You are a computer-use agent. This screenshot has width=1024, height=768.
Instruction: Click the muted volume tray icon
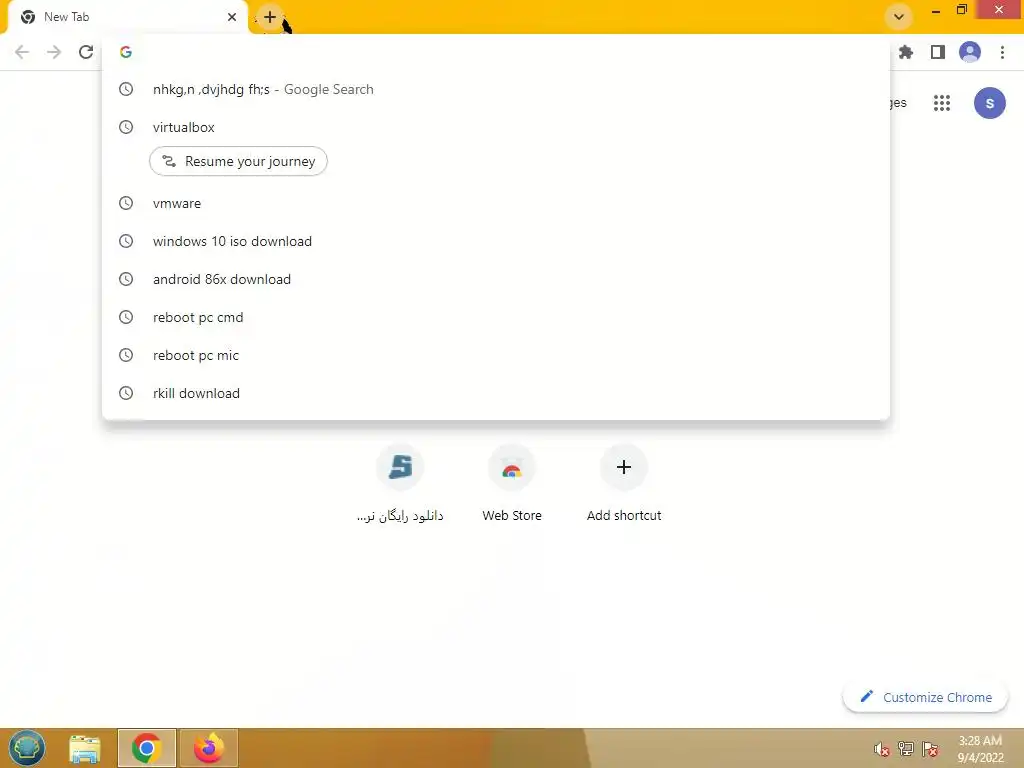coord(882,749)
